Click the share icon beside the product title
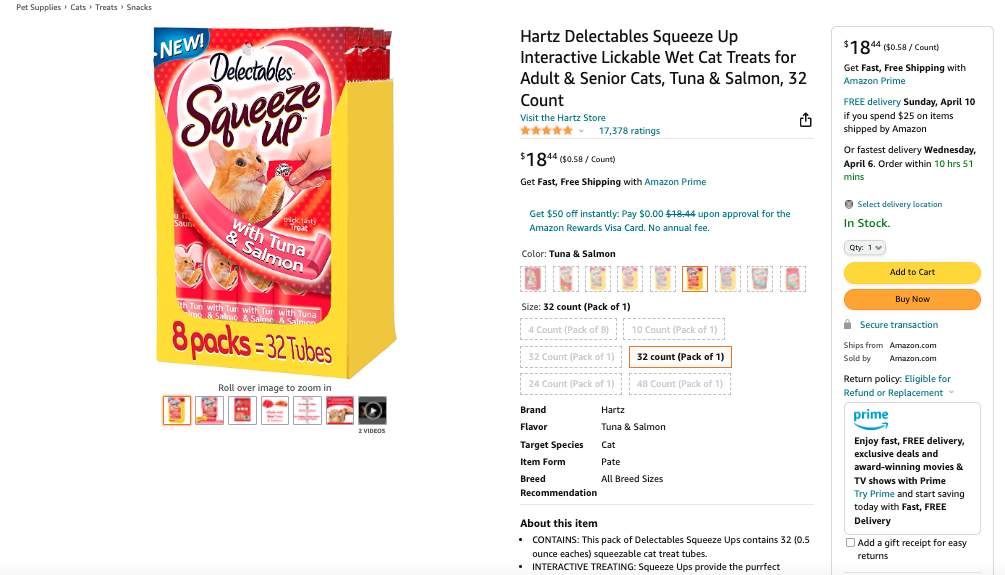 tap(805, 120)
